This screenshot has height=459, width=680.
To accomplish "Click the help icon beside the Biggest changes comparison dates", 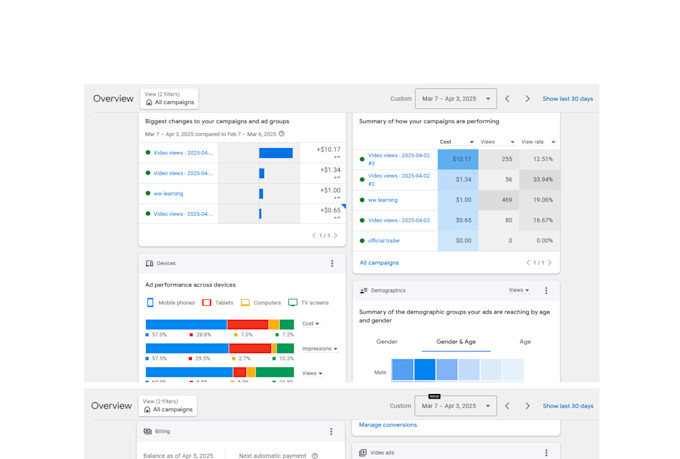I will (x=281, y=134).
